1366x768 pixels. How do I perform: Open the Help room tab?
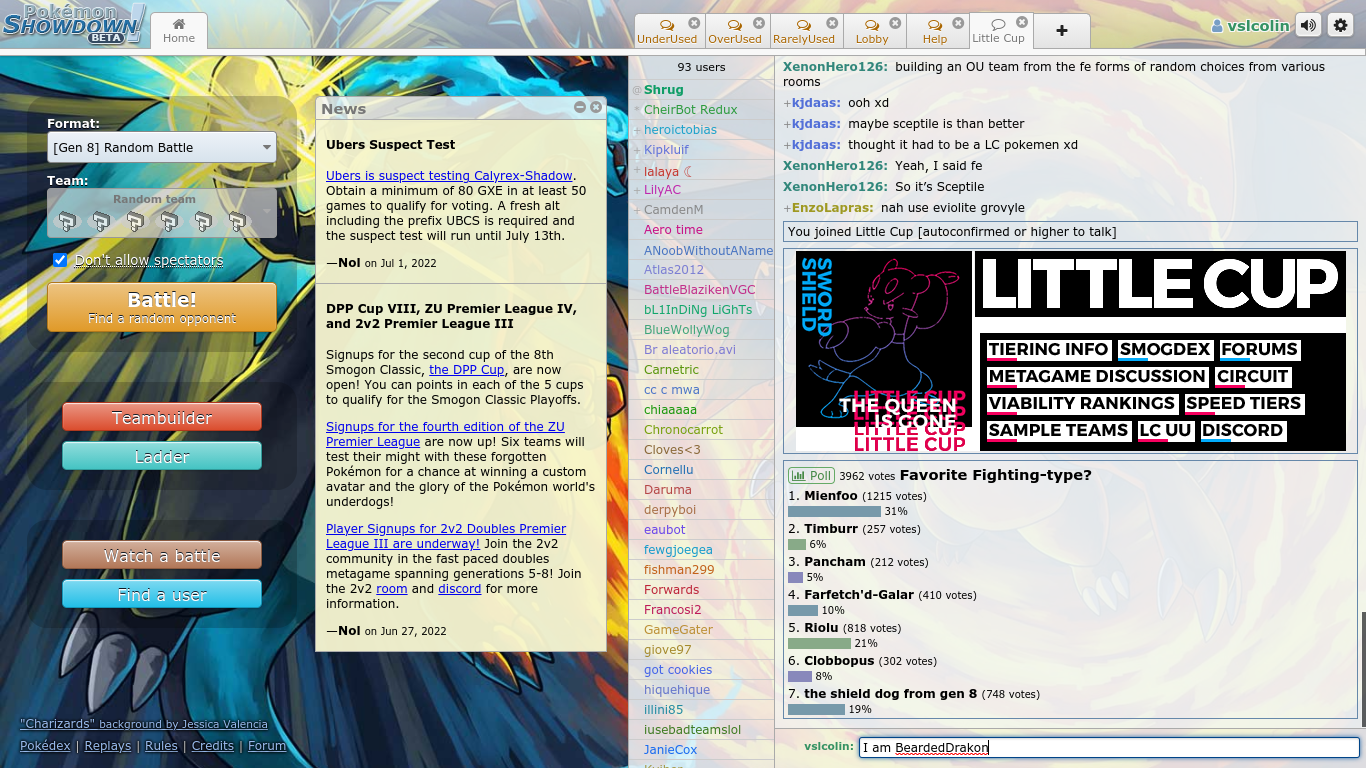point(935,31)
